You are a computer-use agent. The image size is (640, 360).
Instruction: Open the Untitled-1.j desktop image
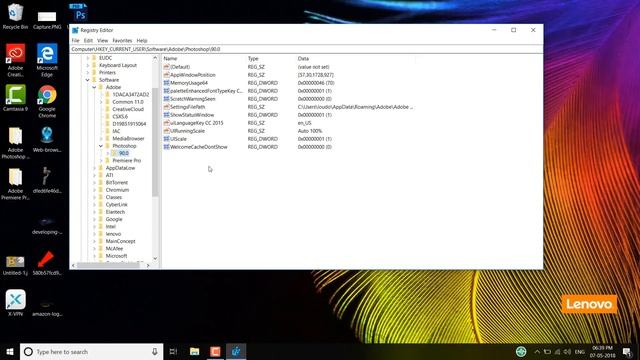tap(16, 264)
